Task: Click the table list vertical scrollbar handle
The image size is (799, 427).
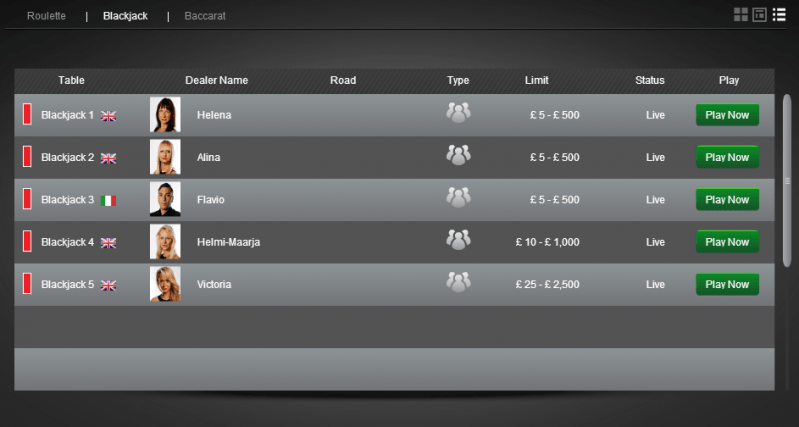Action: [787, 180]
